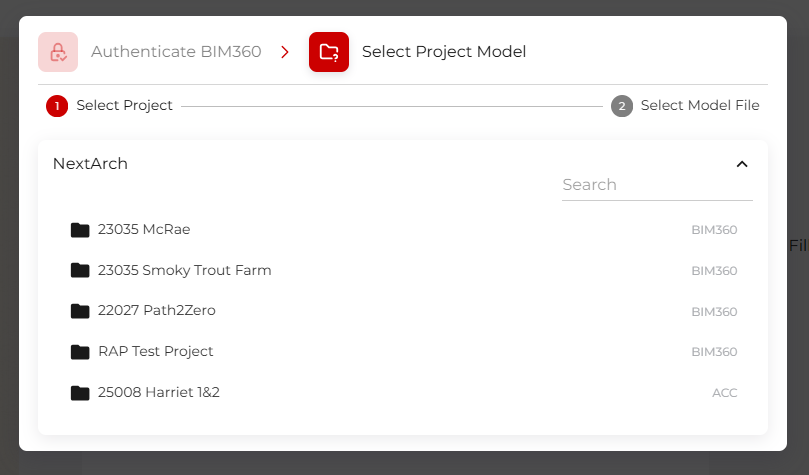This screenshot has height=475, width=809.
Task: Click the BIM360 label on the RAP Test Project row
Action: (x=714, y=352)
